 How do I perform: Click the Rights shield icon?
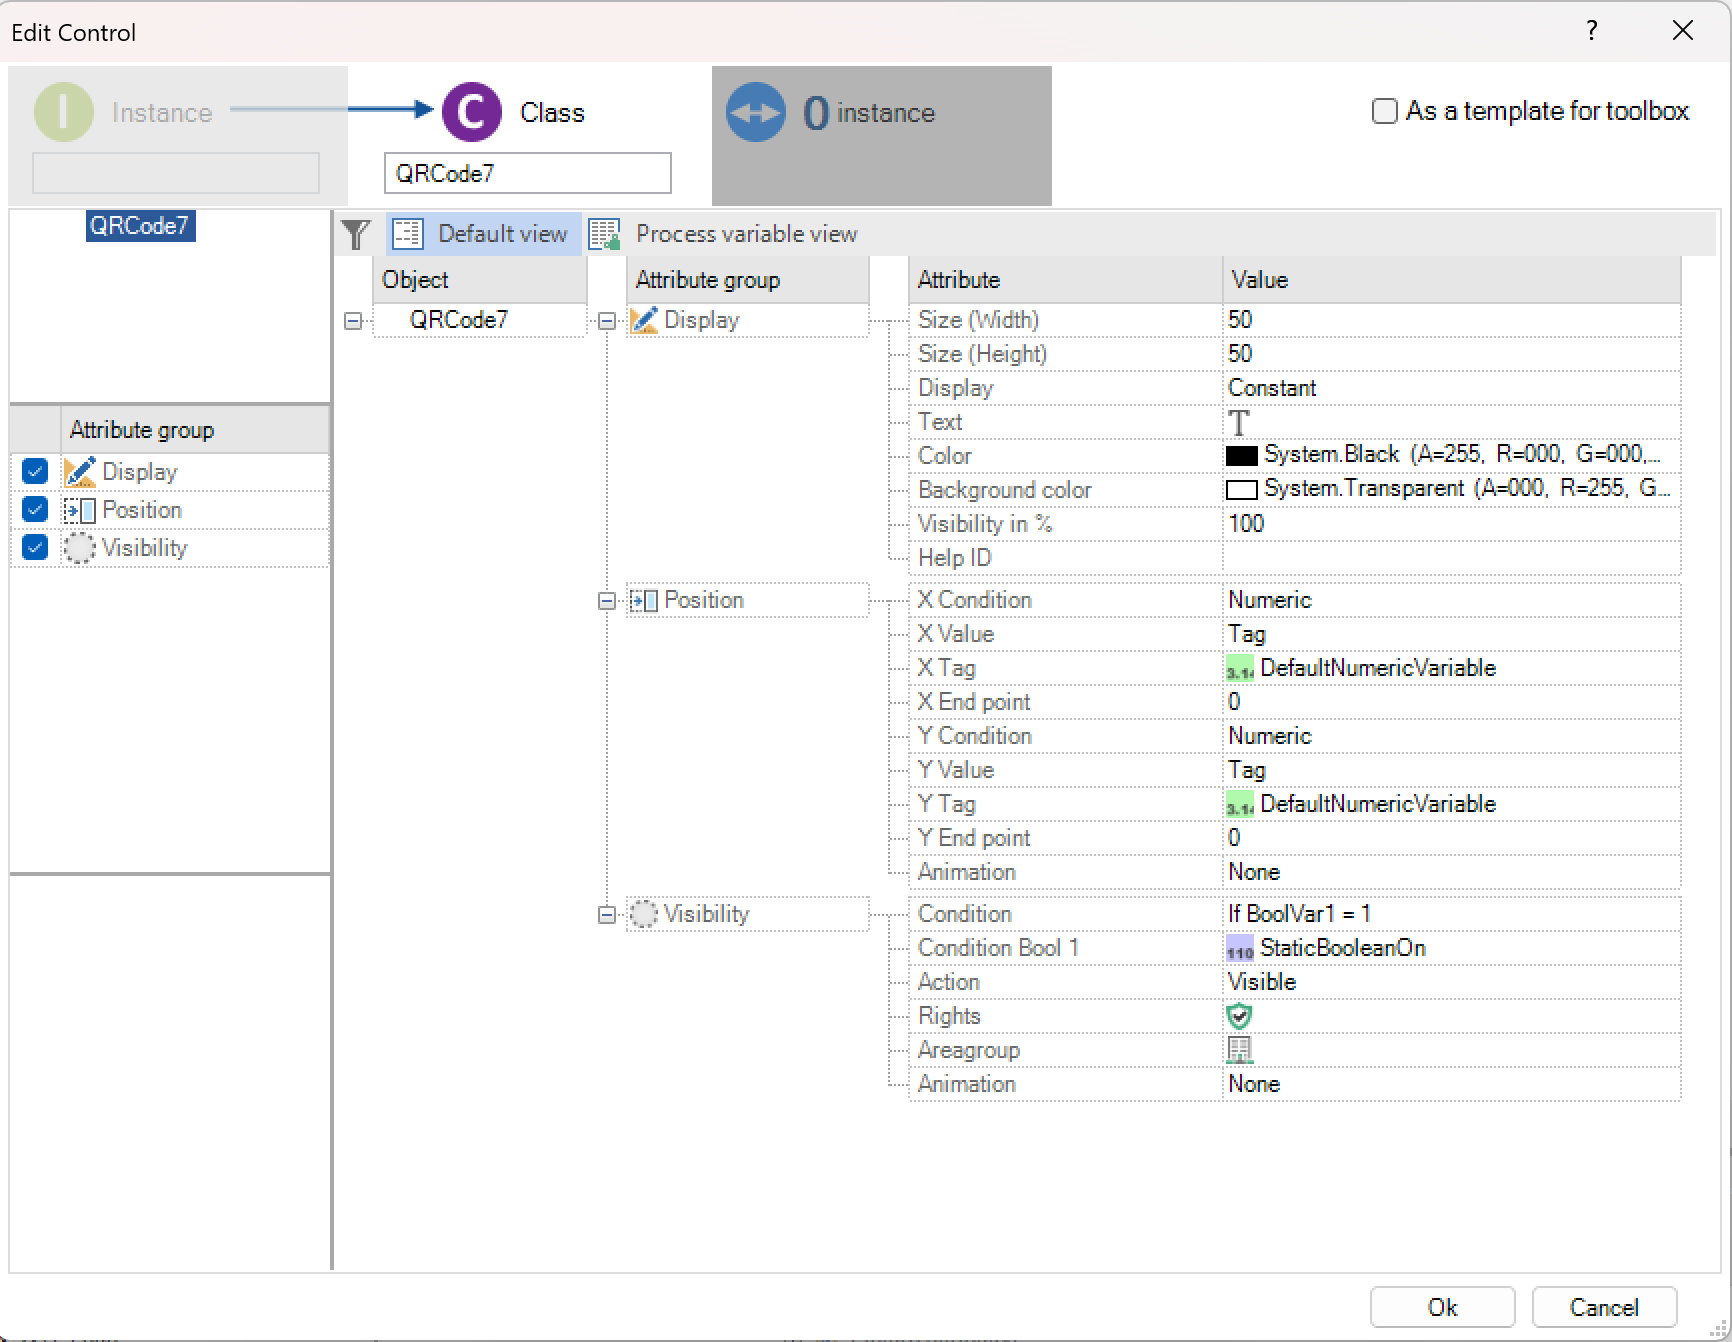(x=1239, y=1016)
